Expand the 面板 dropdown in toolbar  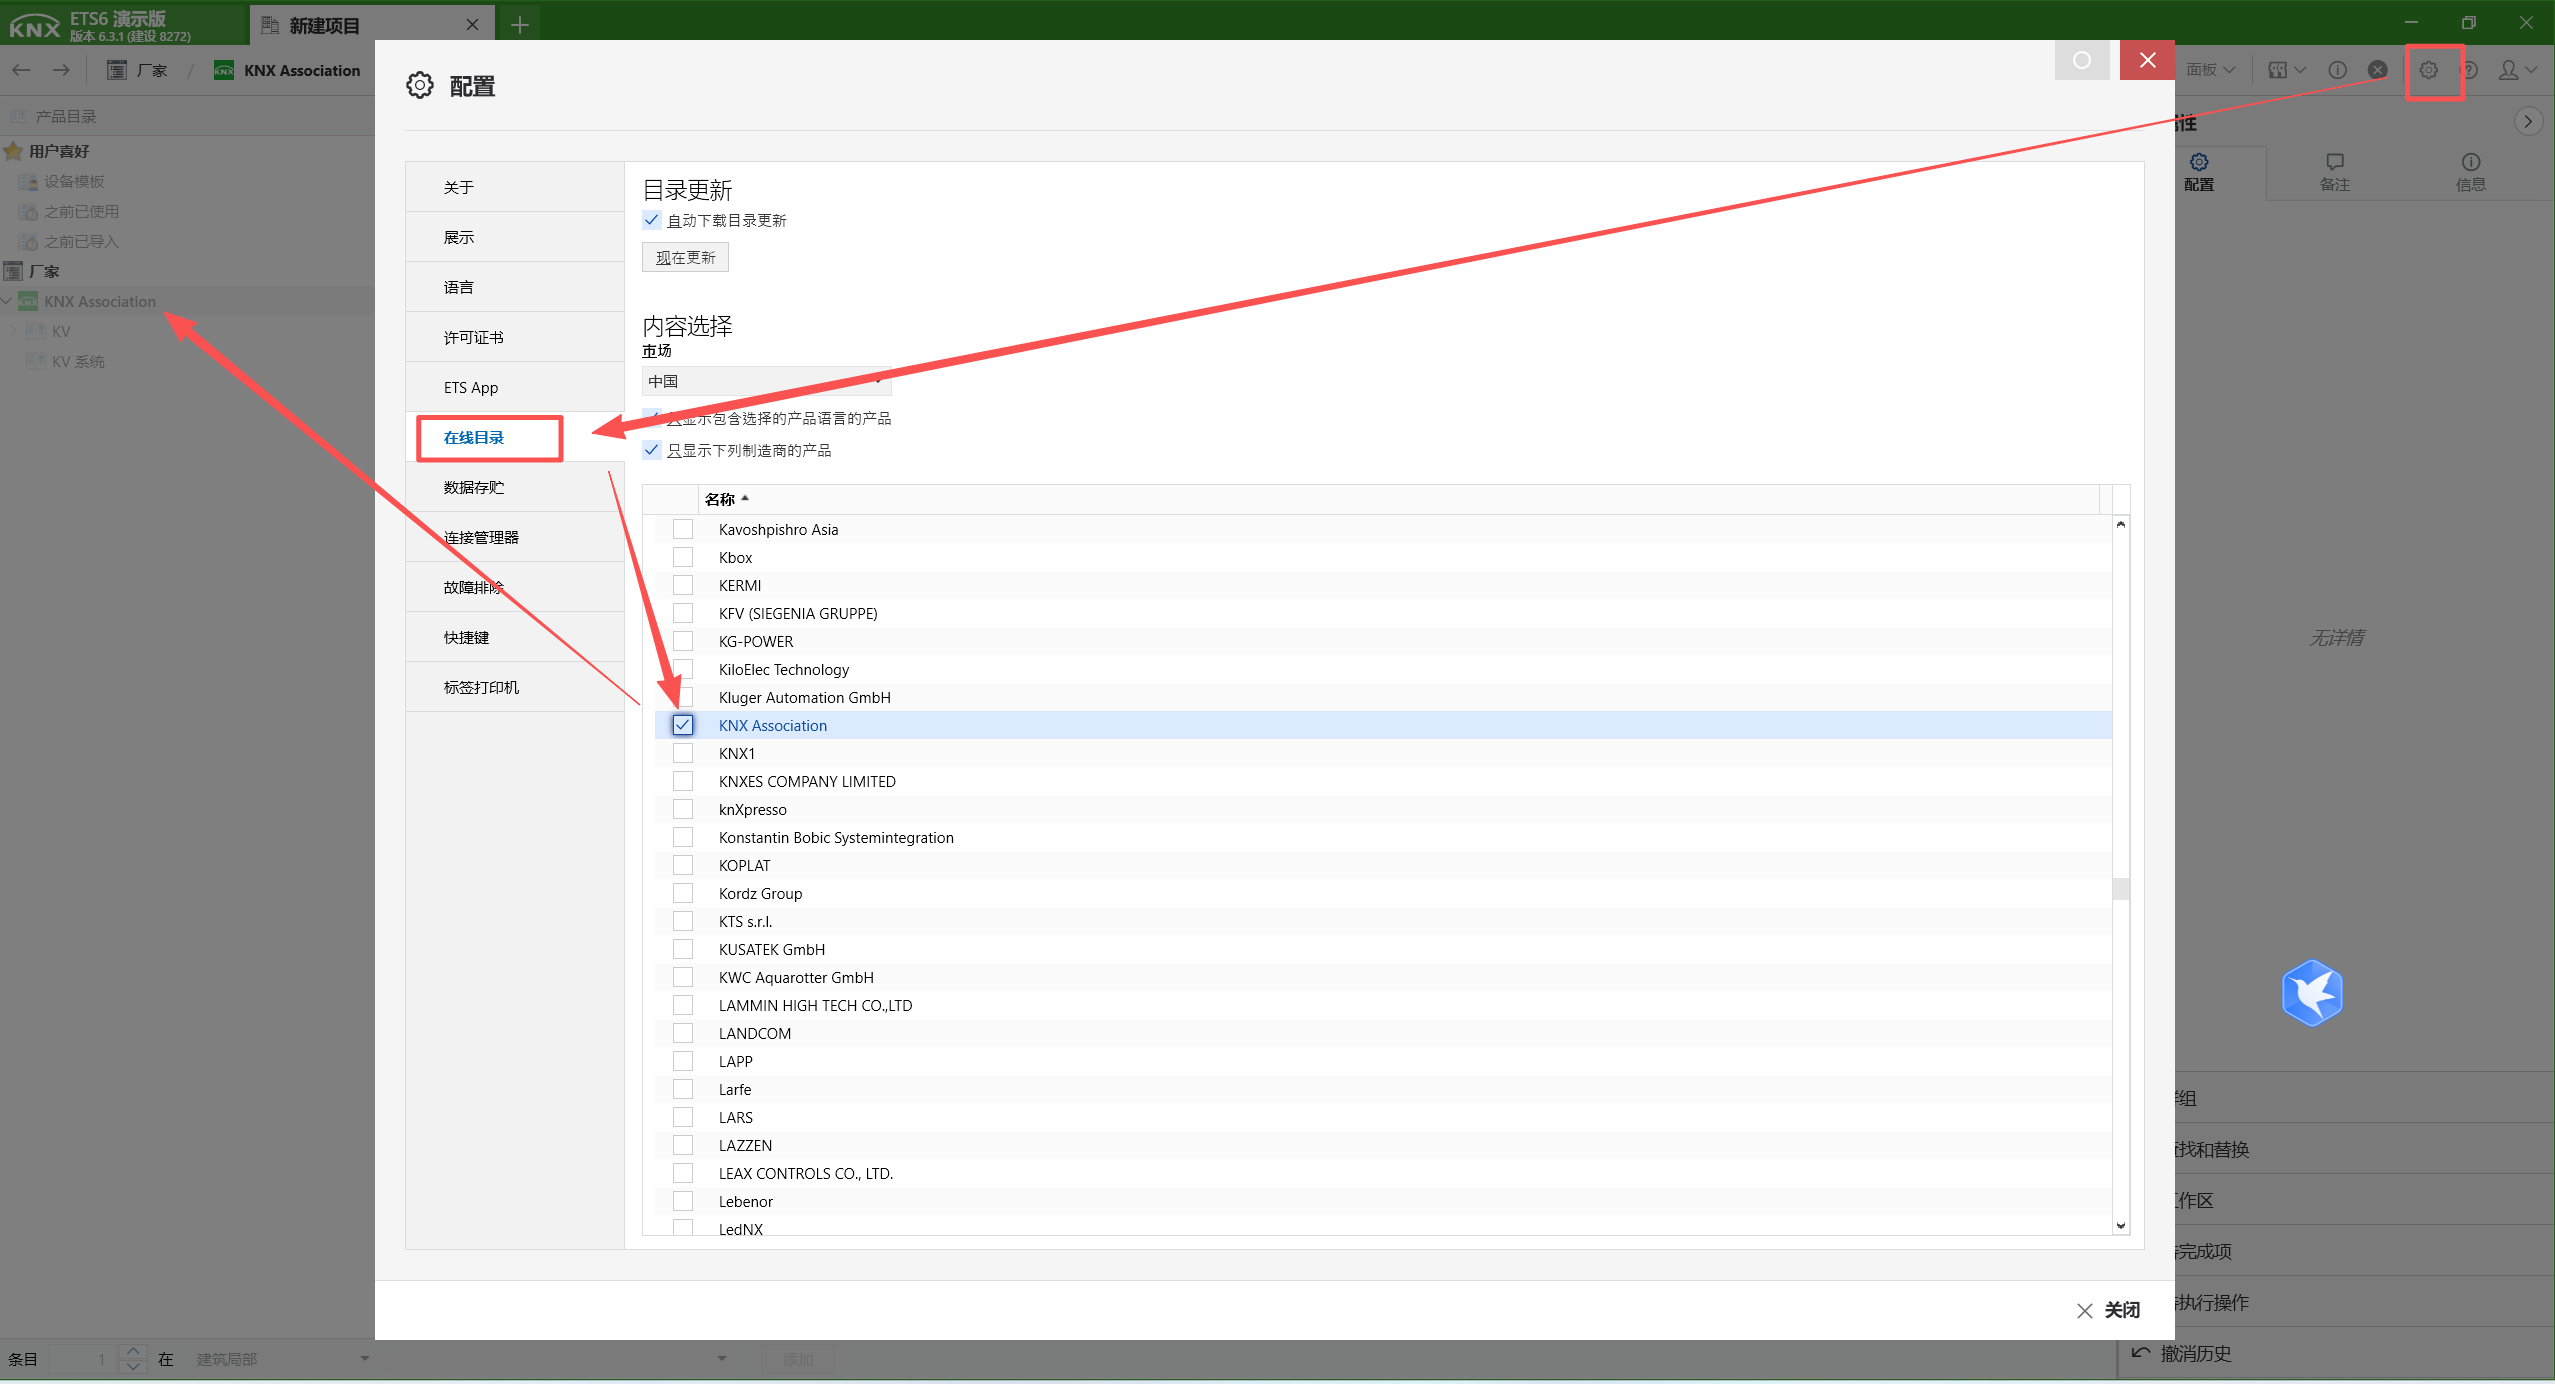[x=2209, y=70]
